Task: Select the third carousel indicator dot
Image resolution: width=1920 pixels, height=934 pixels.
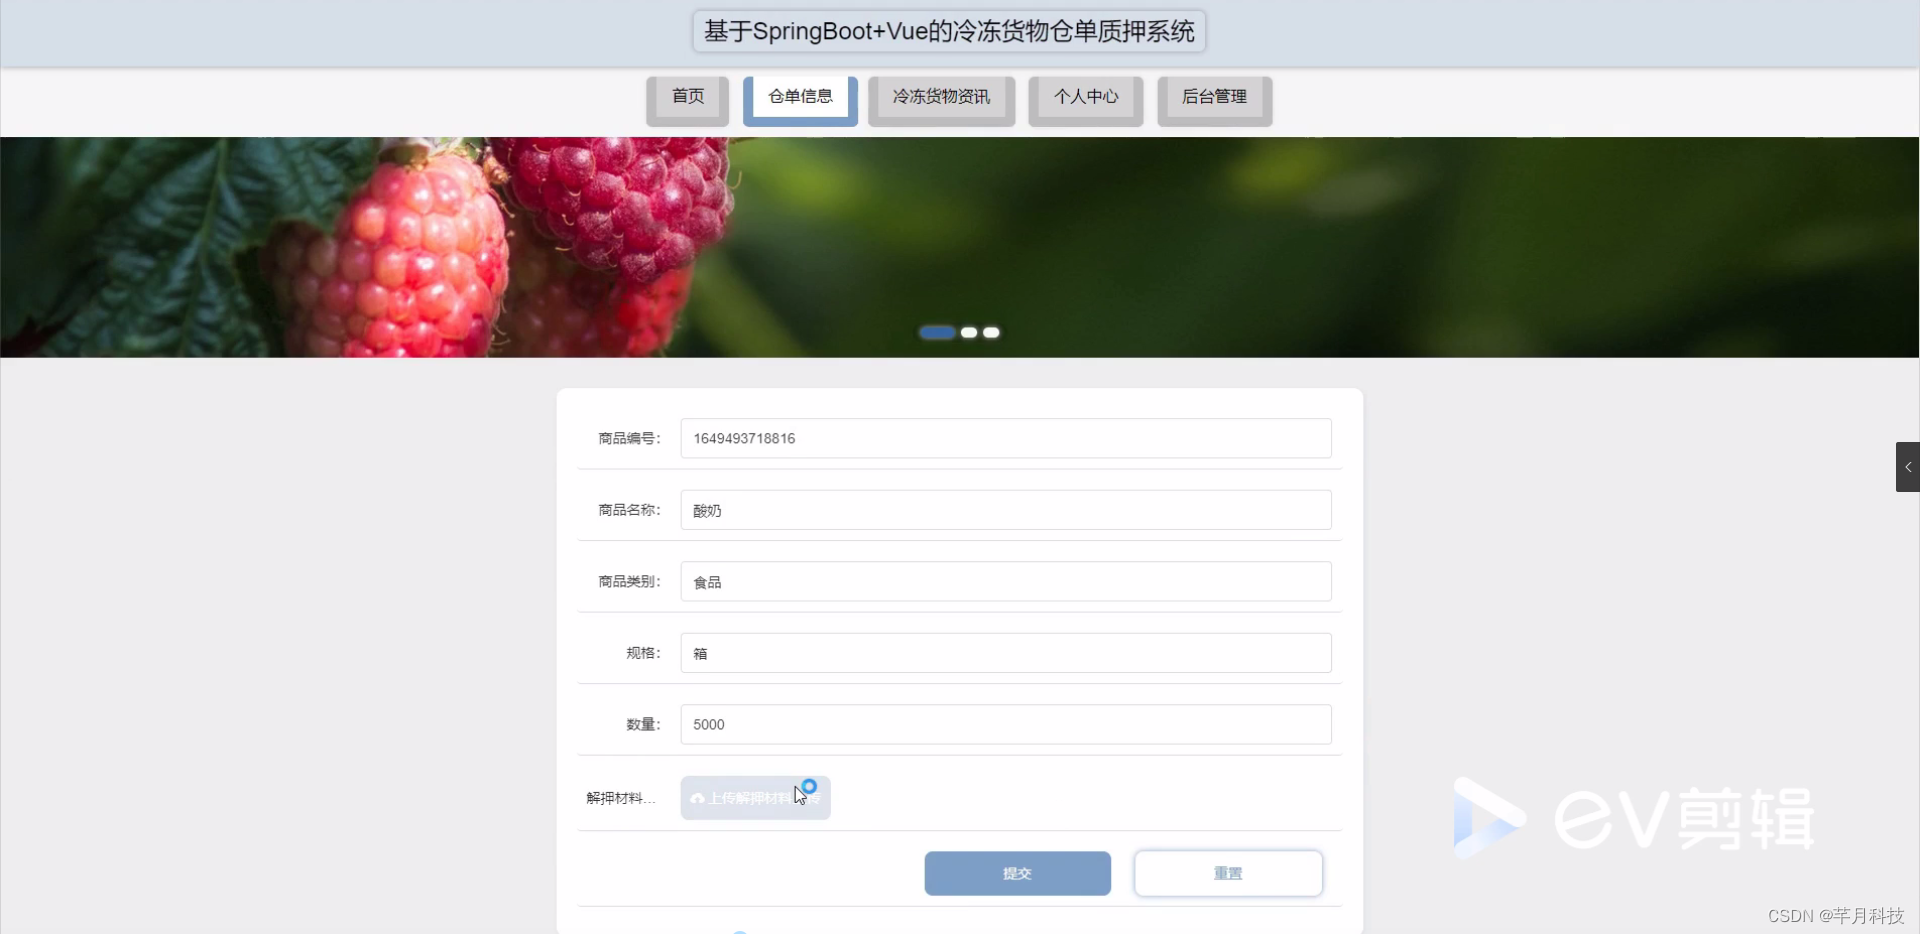Action: click(990, 332)
